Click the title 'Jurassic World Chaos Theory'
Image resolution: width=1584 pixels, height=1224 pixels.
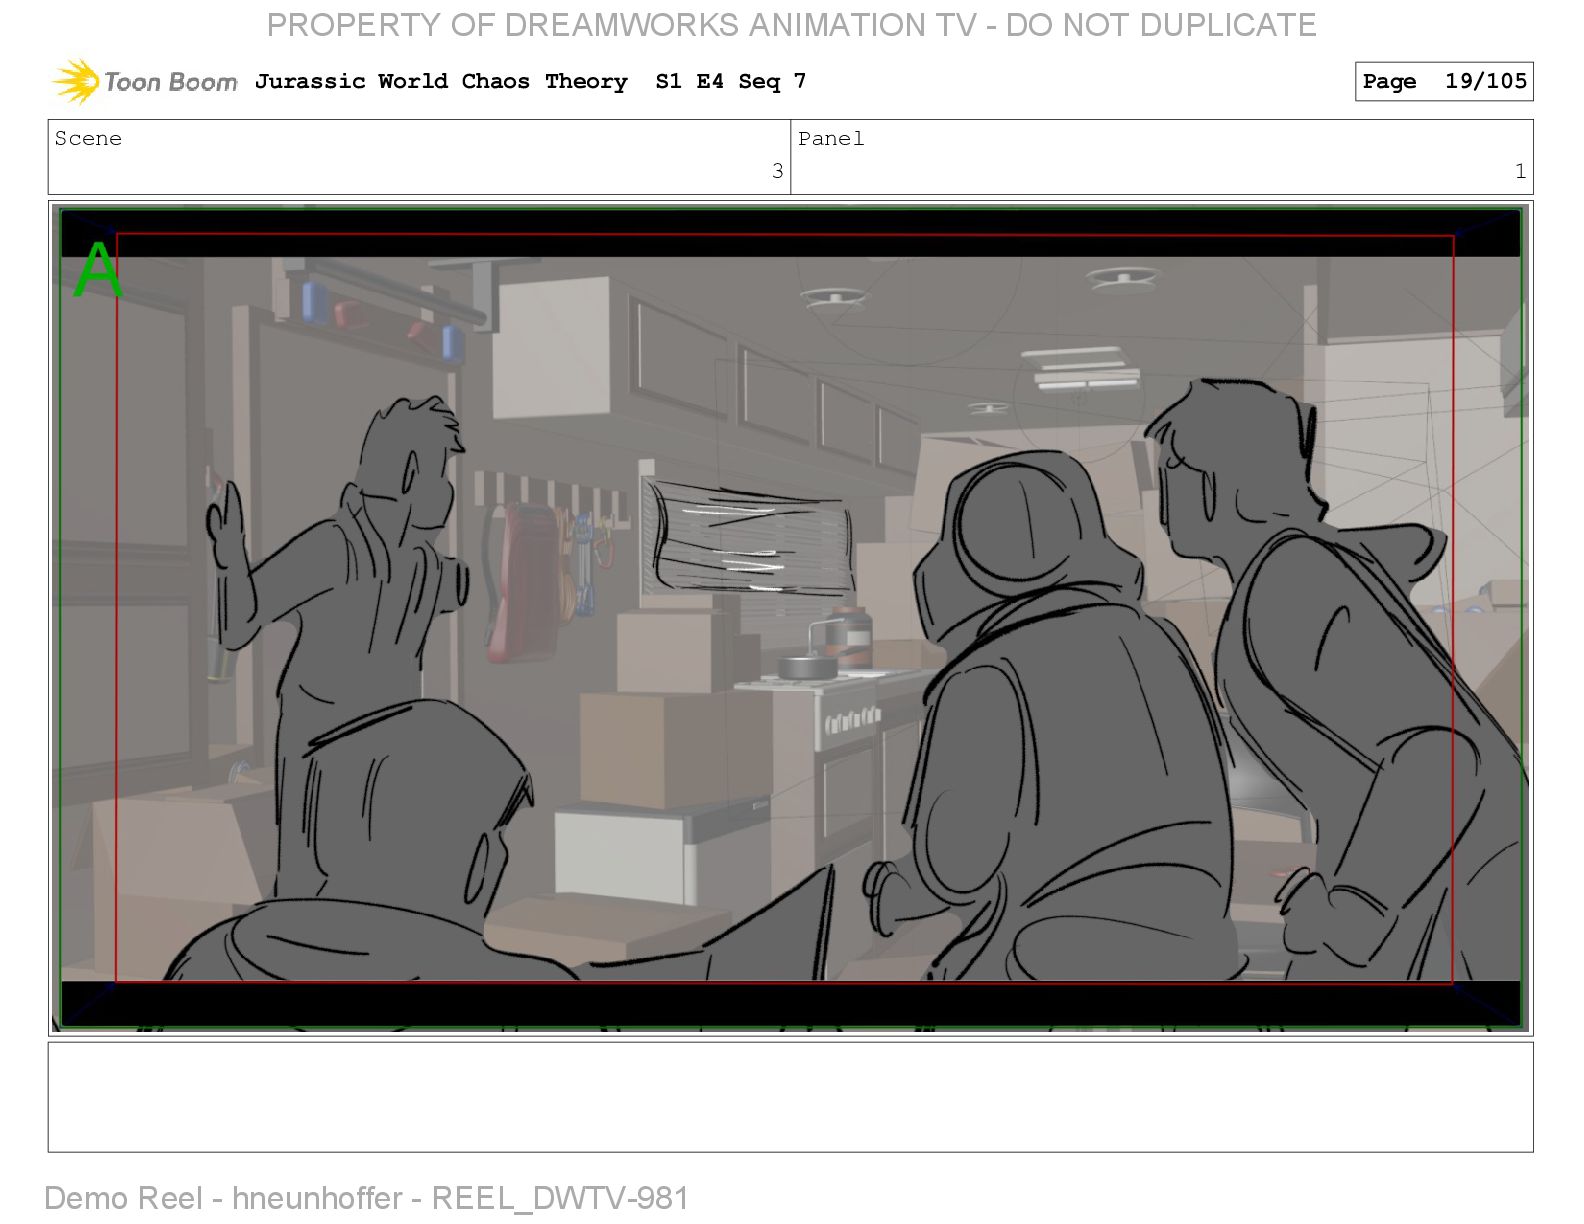(x=441, y=81)
